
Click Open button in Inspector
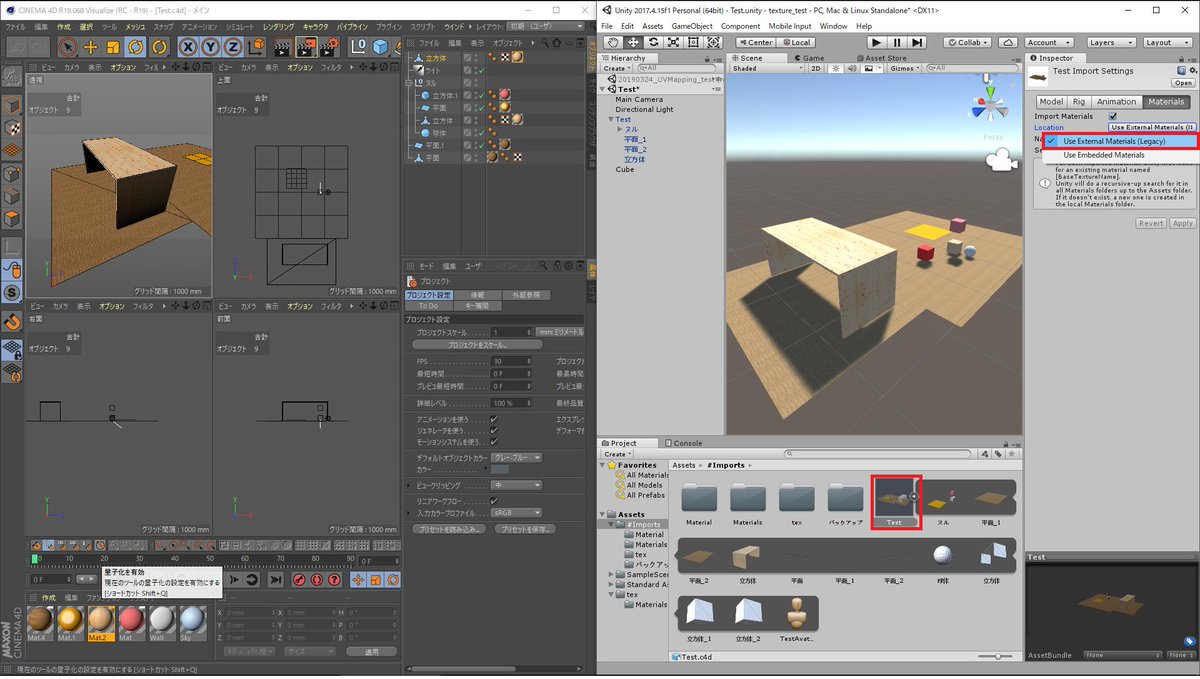click(1183, 83)
